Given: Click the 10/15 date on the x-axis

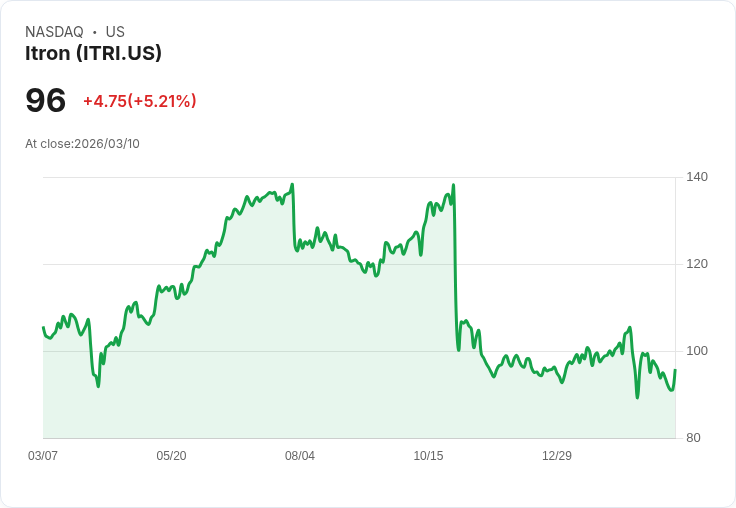Looking at the screenshot, I should pos(428,456).
